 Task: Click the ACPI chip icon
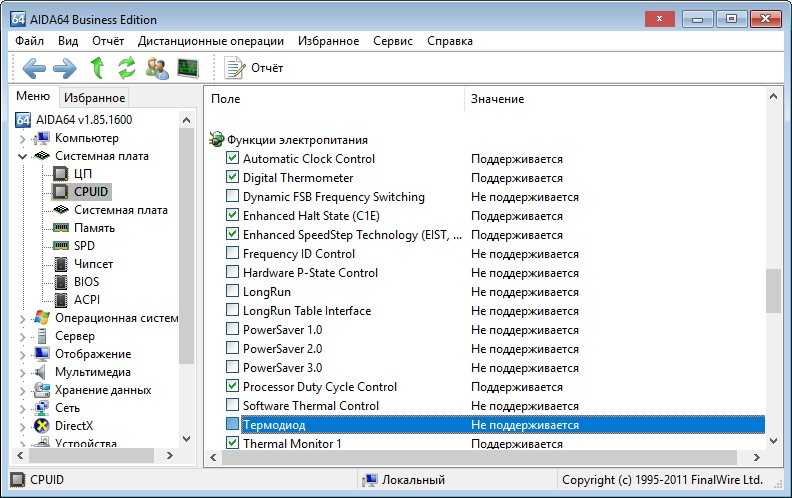(x=61, y=300)
